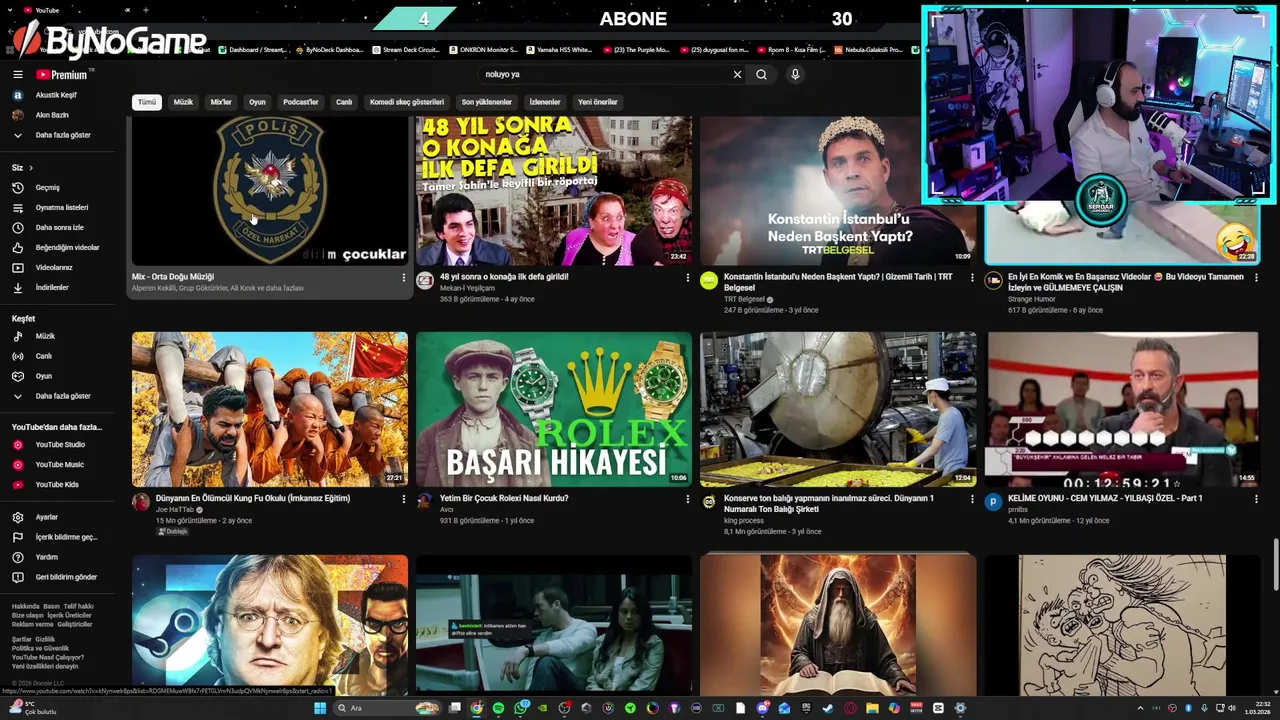The image size is (1280, 720).
Task: Open the Strange Humor channel link
Action: click(1034, 299)
